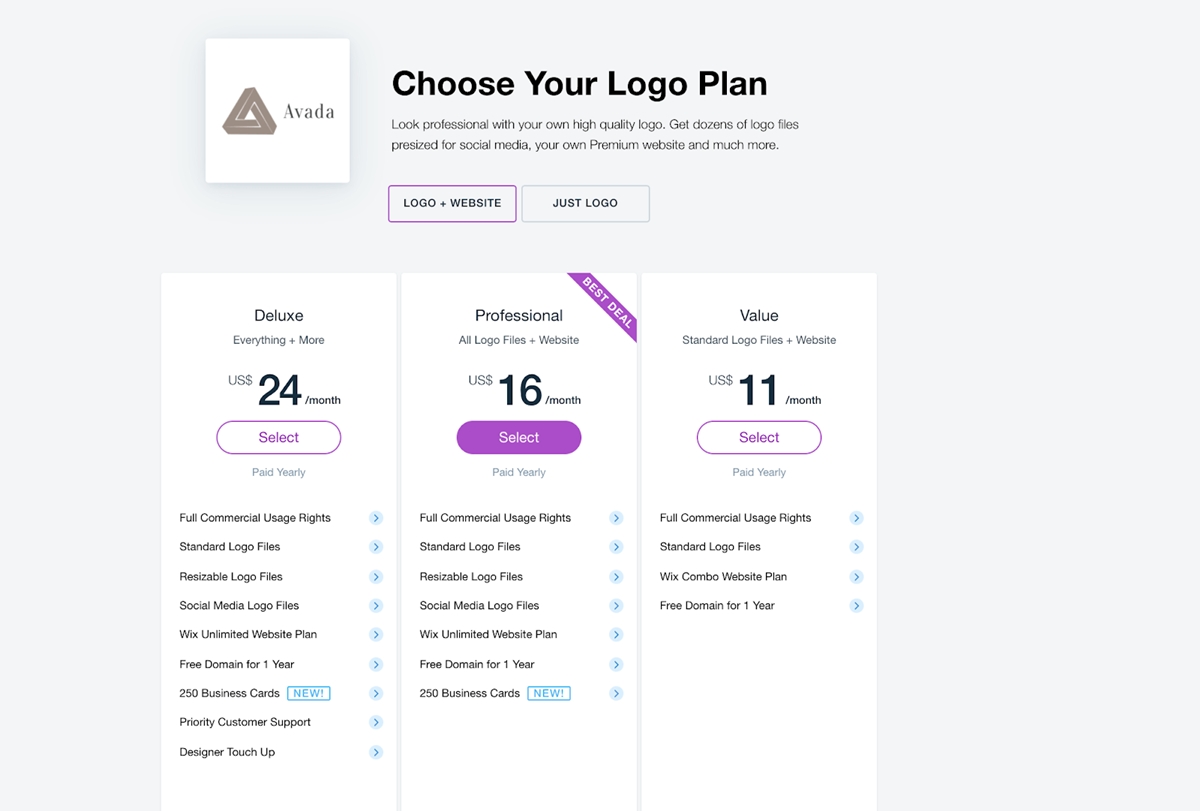
Task: Click the Avada logo thumbnail
Action: [277, 111]
